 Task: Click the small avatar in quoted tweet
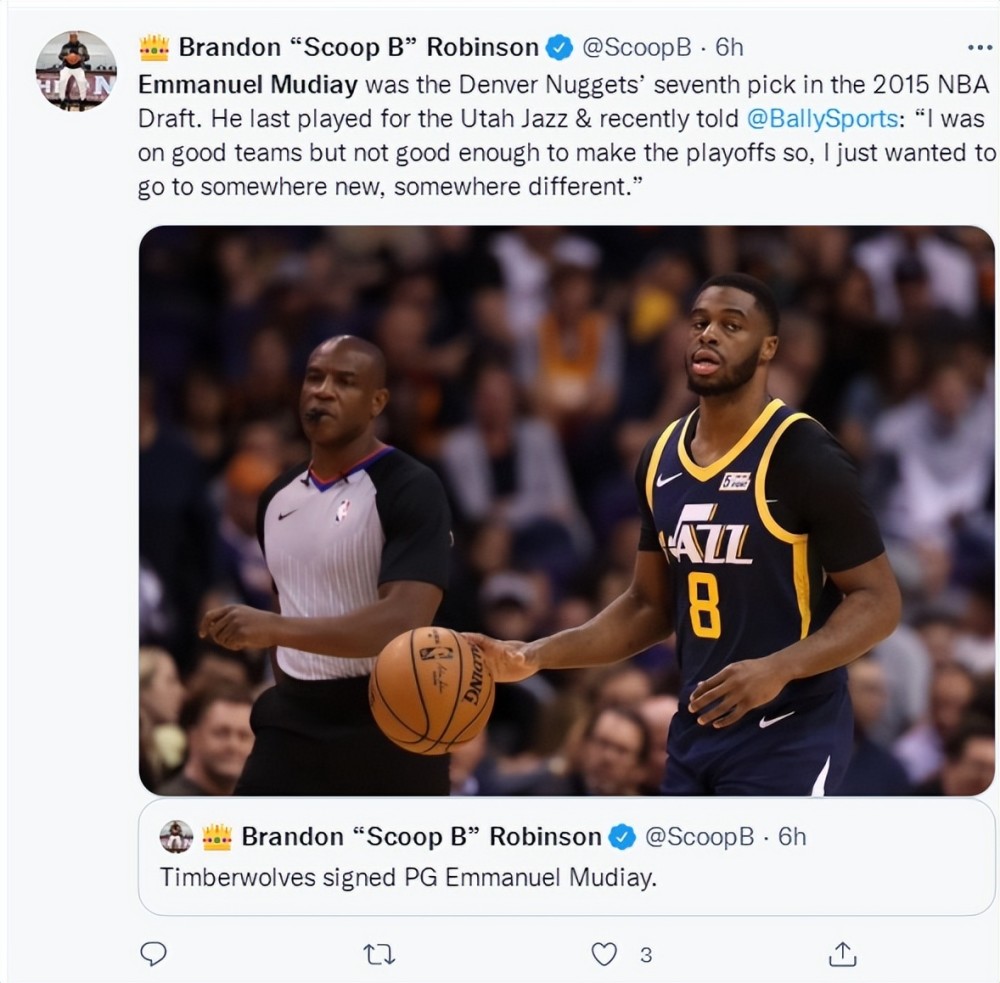coord(176,837)
